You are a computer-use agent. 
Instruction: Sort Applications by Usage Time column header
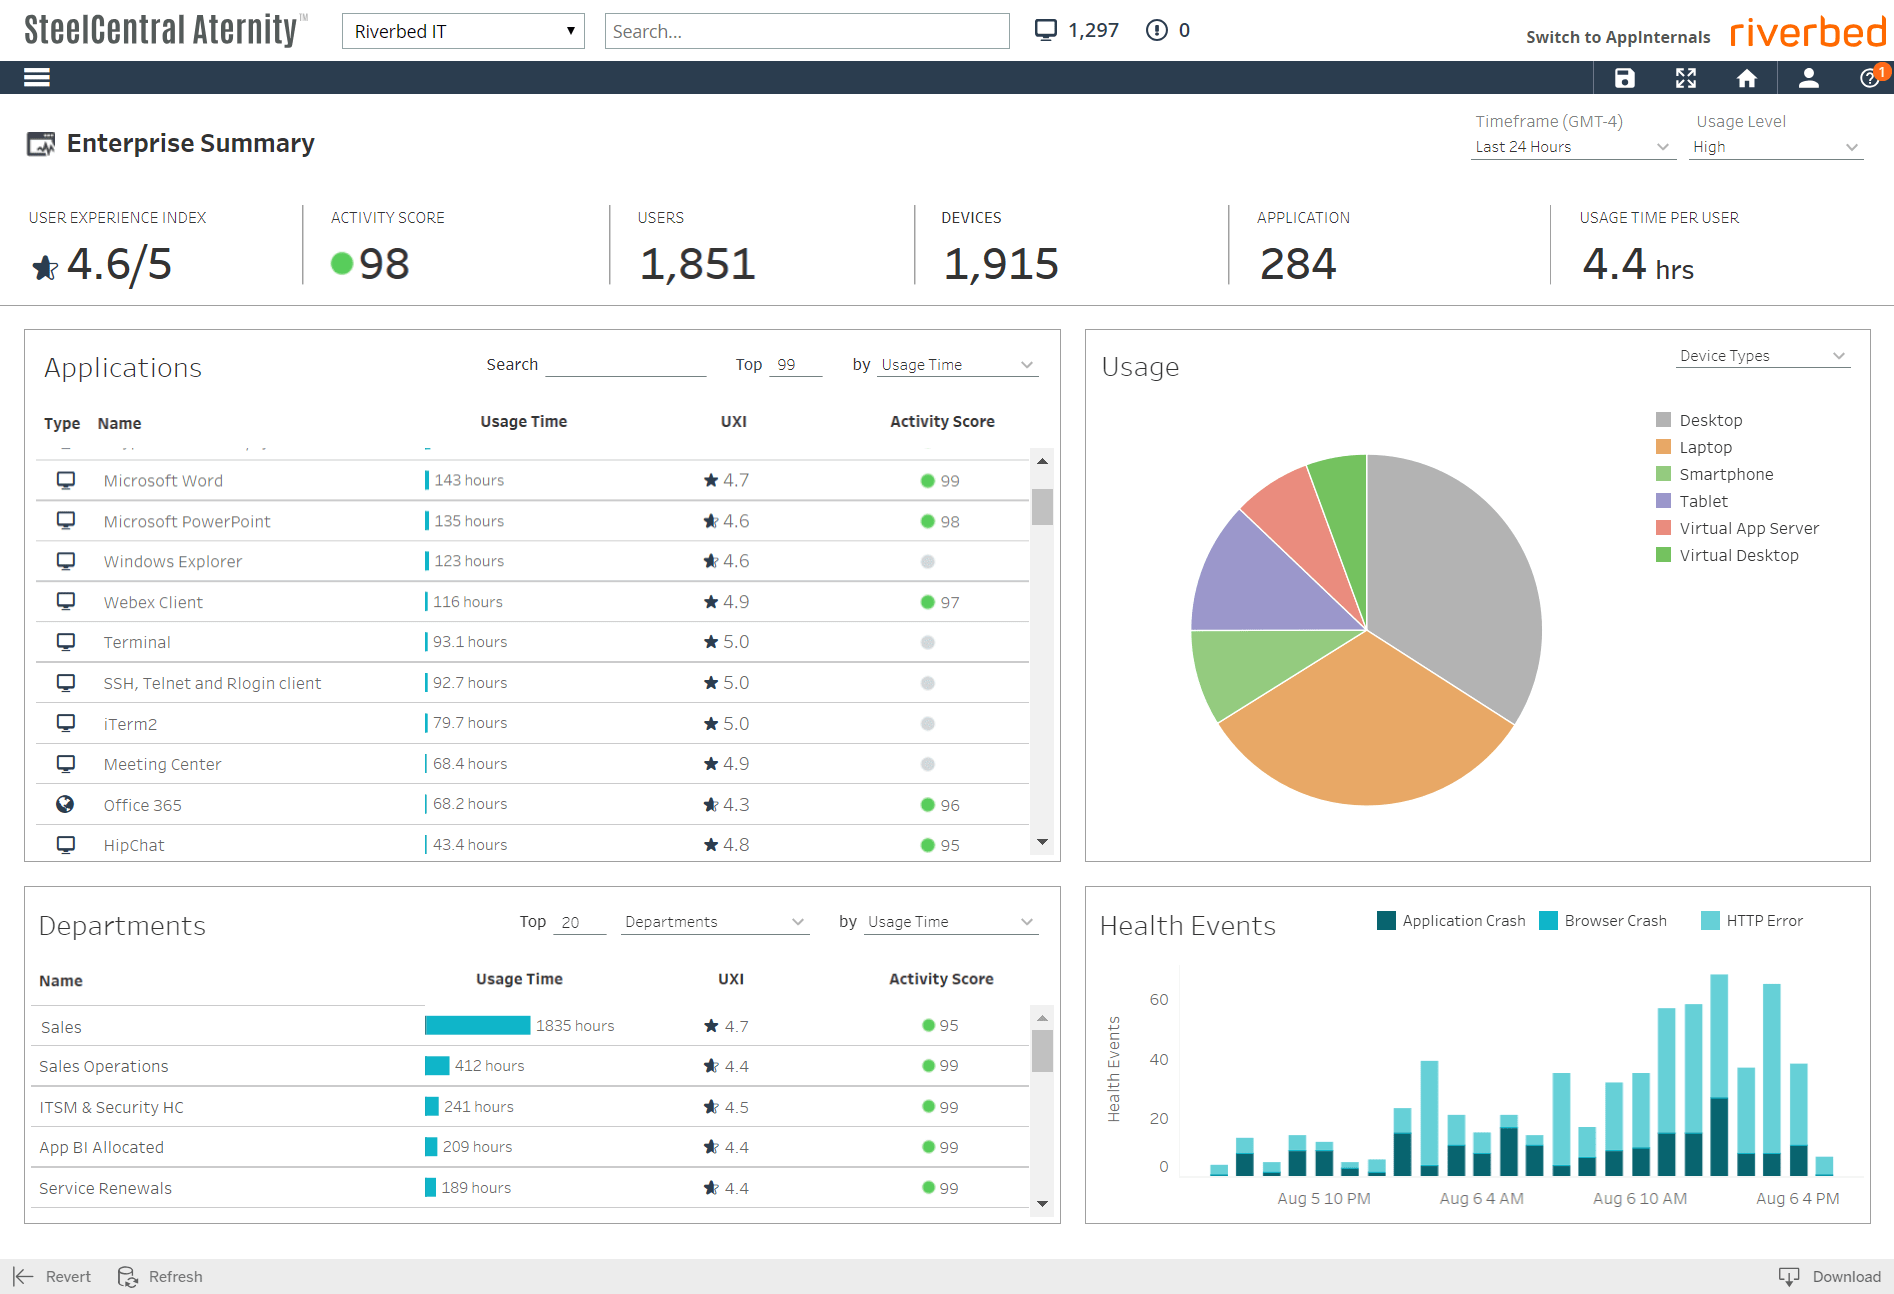tap(523, 422)
